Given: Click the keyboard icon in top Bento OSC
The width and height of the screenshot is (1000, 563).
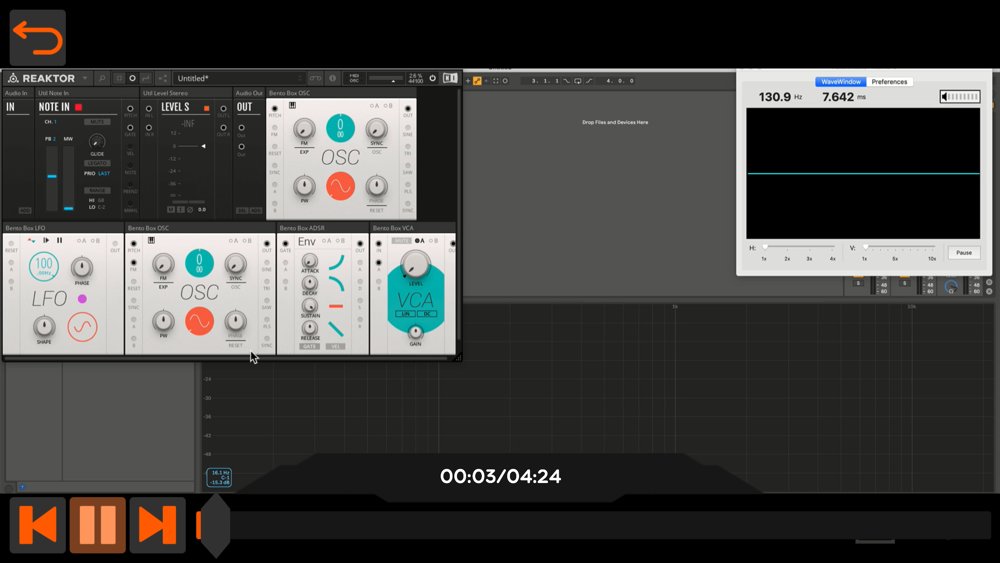Looking at the screenshot, I should tap(292, 105).
